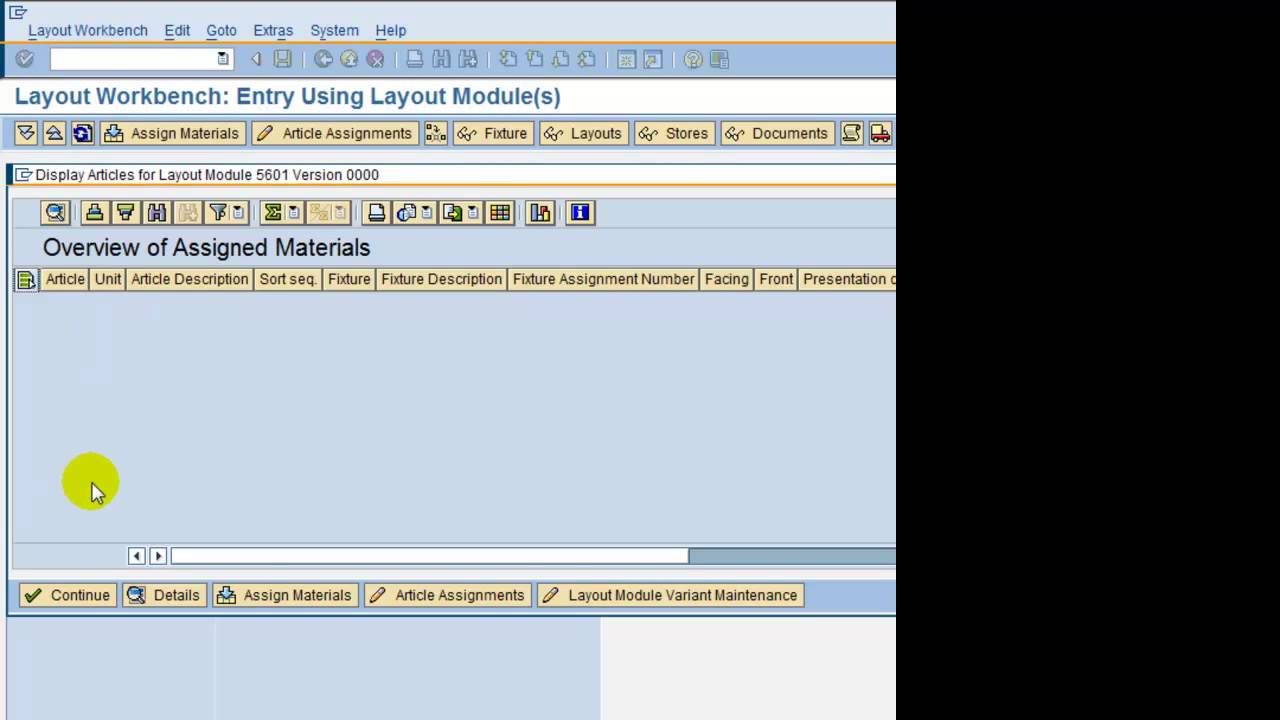1280x720 pixels.
Task: Click the ALV grid Print icon
Action: coord(376,212)
